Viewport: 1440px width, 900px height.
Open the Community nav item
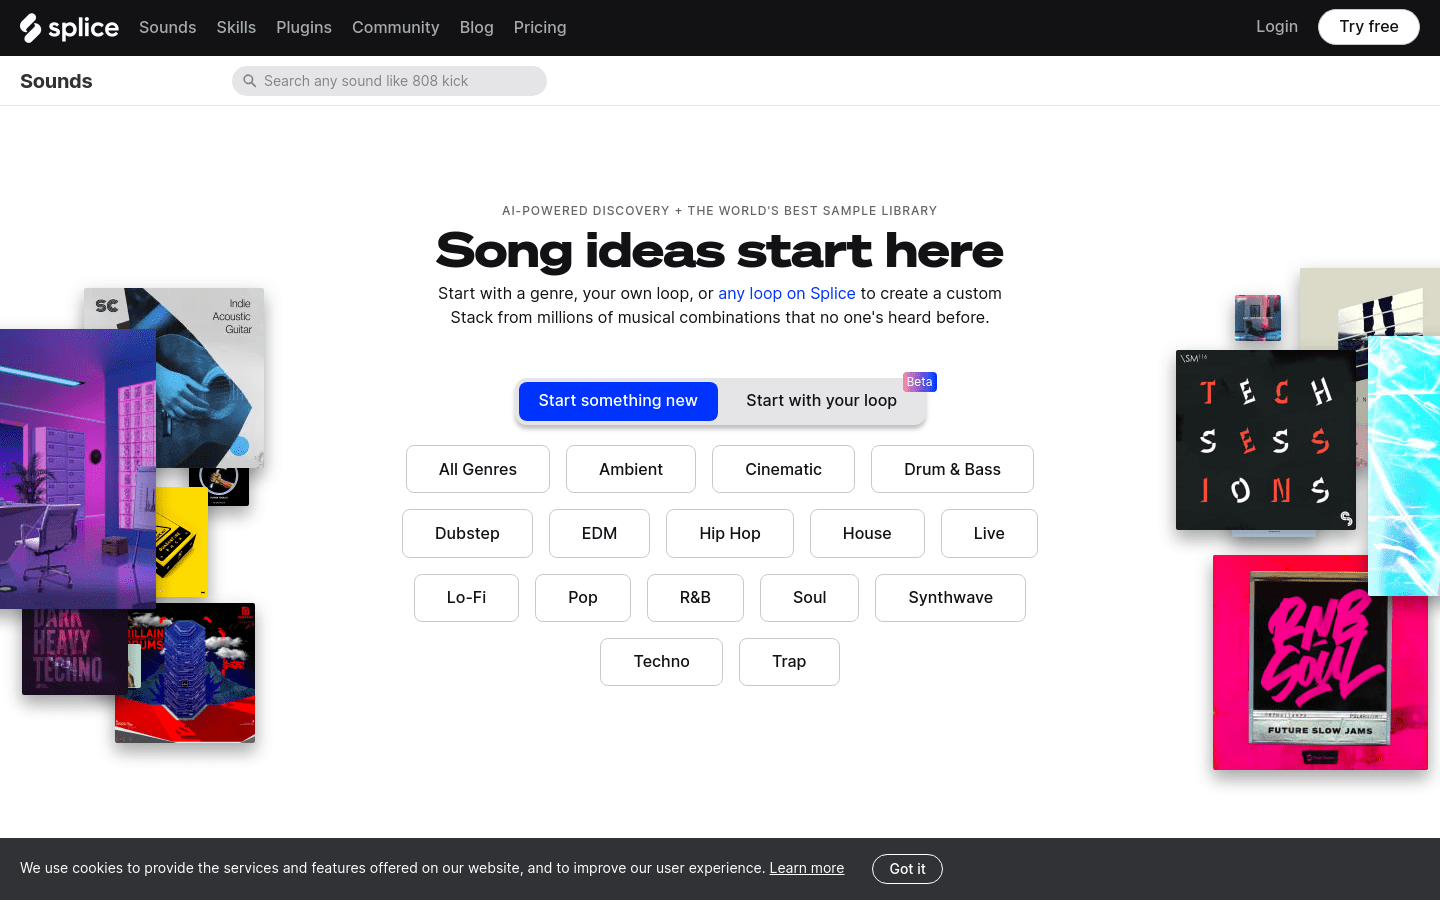[395, 27]
